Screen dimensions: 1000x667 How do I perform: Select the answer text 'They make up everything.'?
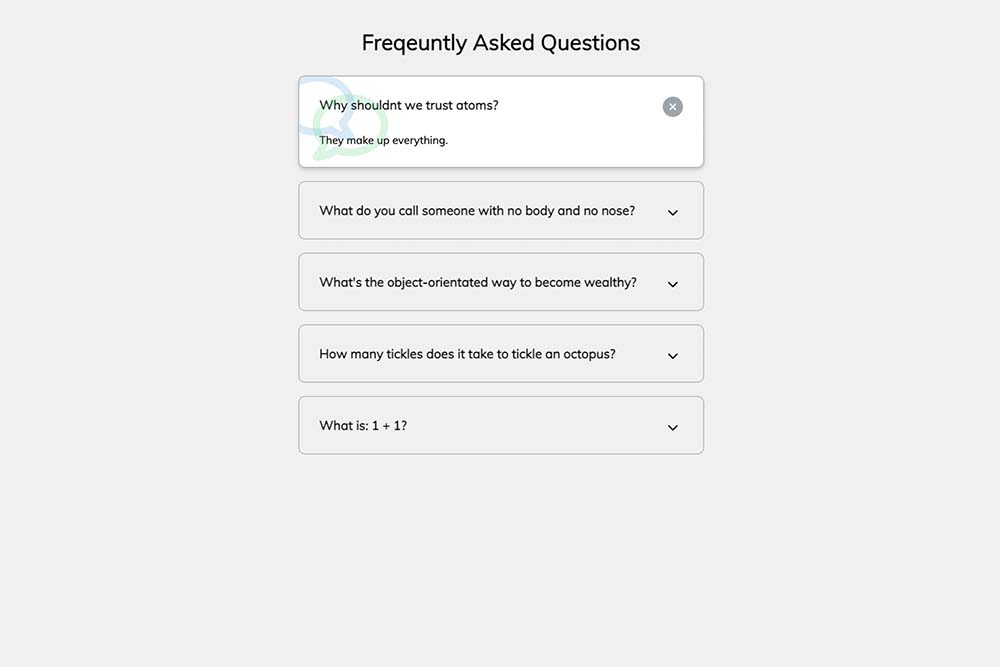click(384, 140)
